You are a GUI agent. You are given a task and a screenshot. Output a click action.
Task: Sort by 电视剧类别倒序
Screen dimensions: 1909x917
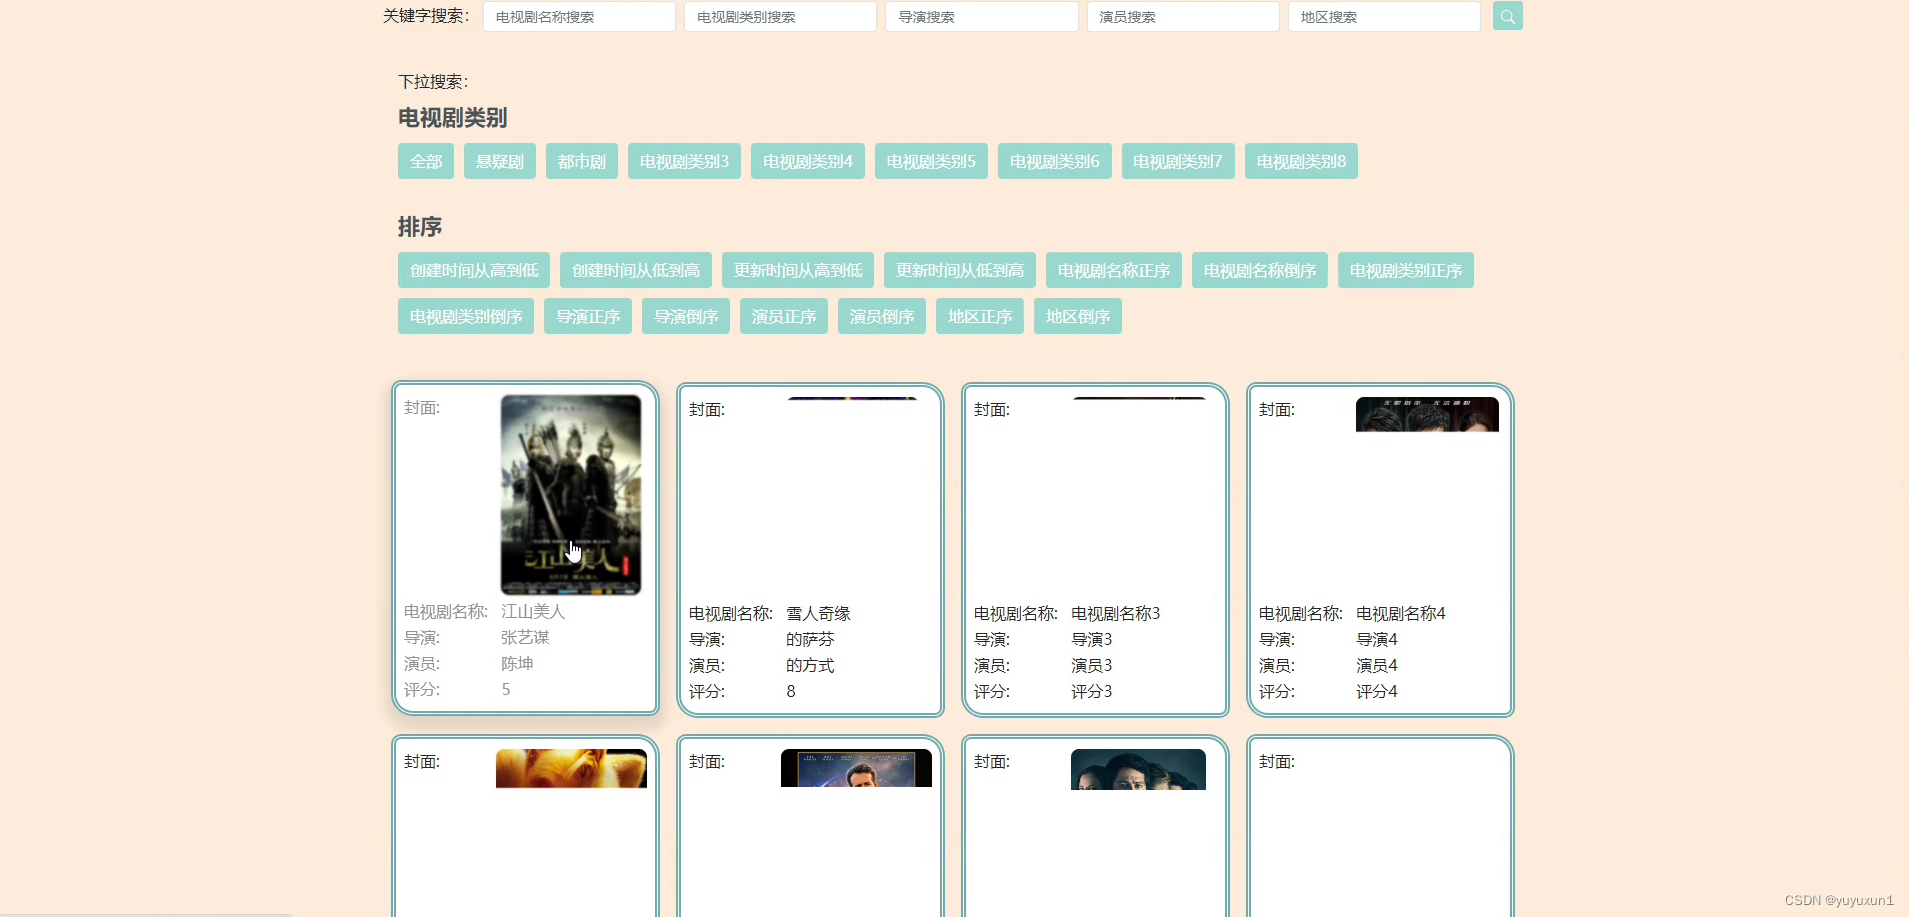coord(466,316)
